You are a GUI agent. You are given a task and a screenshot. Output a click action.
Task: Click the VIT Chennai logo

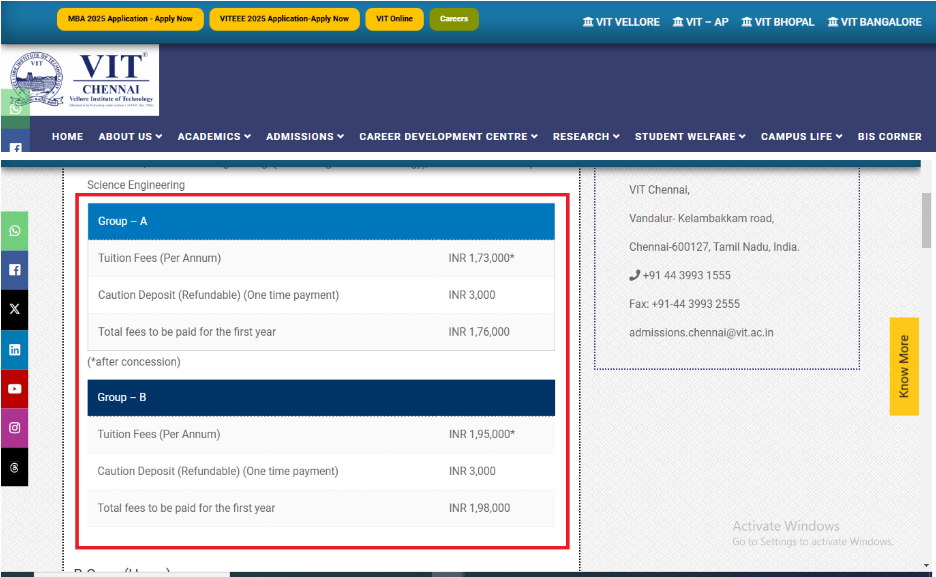[x=83, y=80]
